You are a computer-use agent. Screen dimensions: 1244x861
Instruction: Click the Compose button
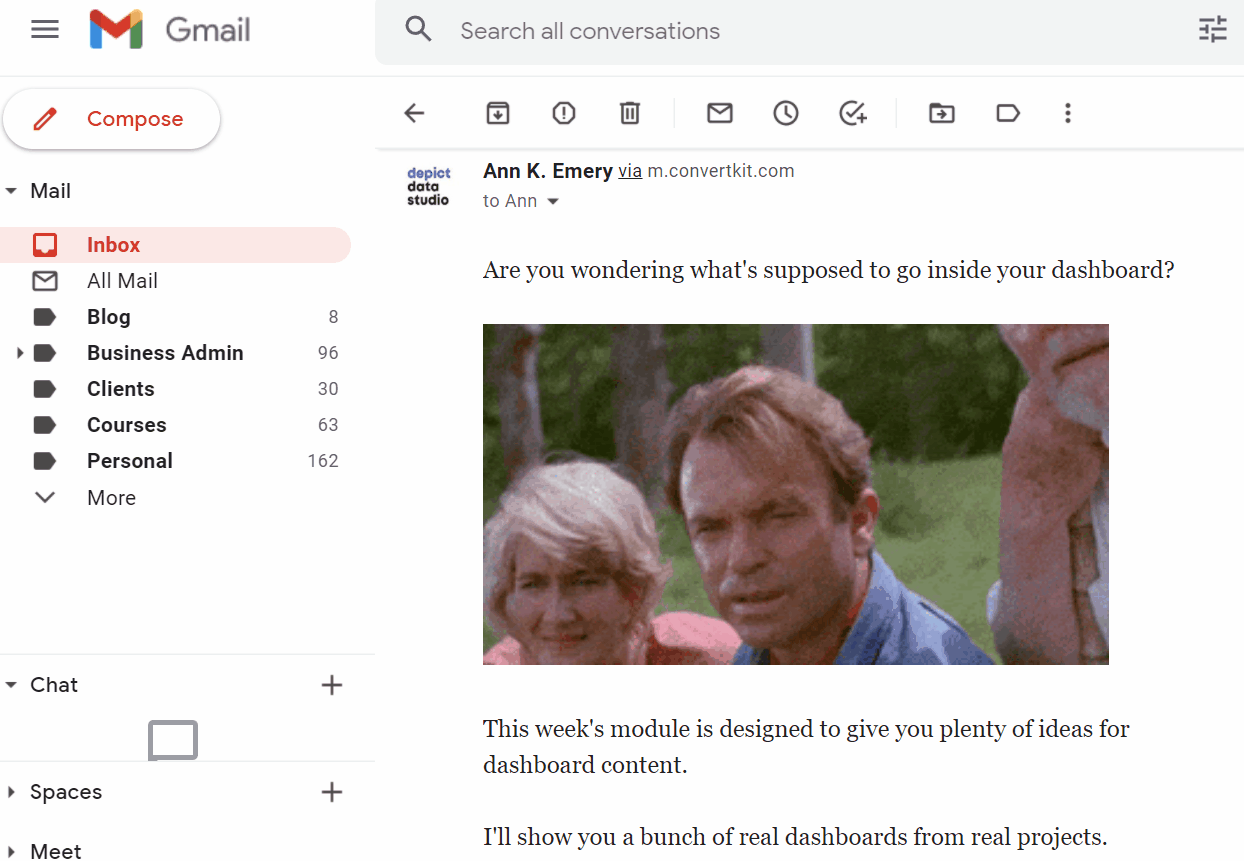point(111,119)
